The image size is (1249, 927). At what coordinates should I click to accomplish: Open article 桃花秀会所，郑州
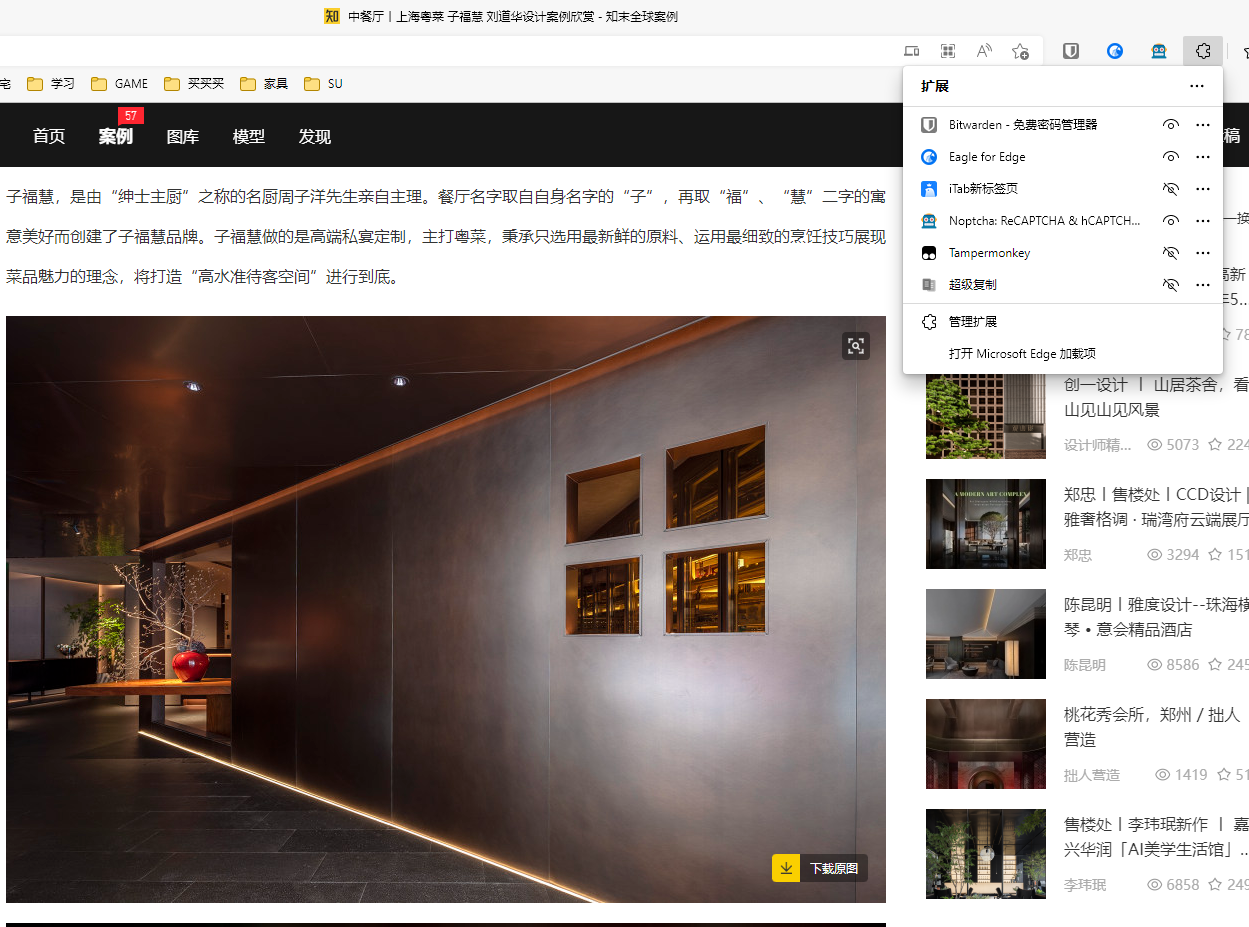point(1152,727)
